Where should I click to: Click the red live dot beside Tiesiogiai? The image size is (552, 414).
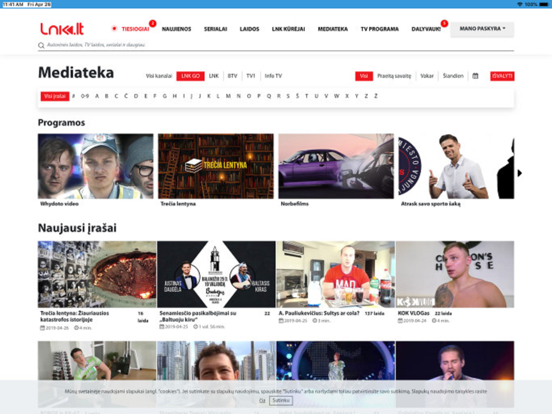point(114,29)
